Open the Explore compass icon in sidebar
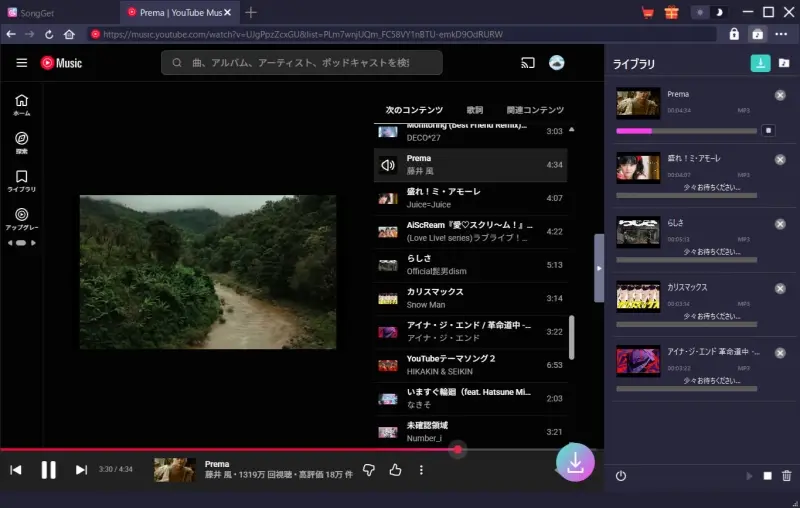Screen dimensions: 800x508 [21, 138]
